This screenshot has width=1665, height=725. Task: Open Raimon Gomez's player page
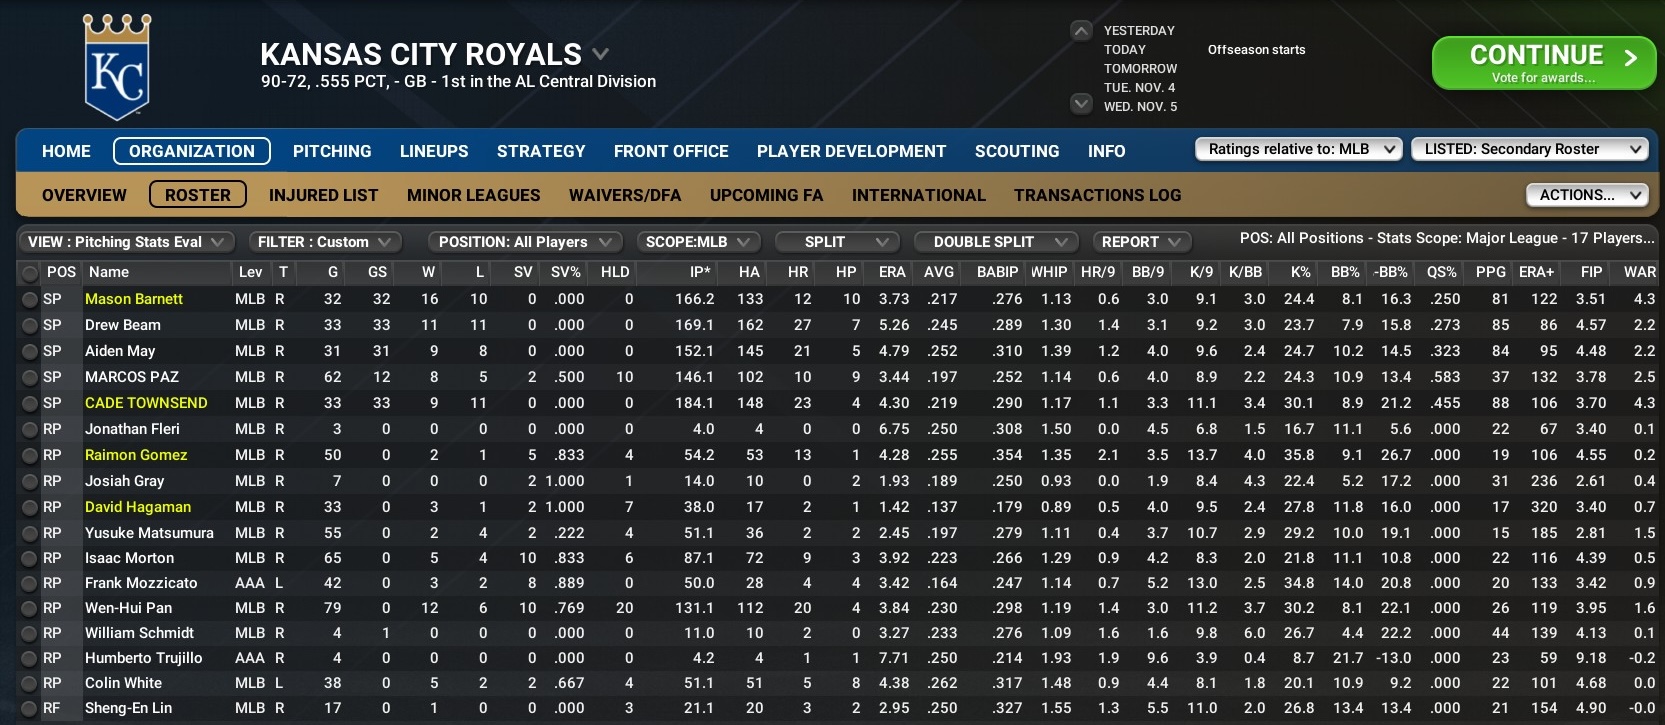coord(136,455)
